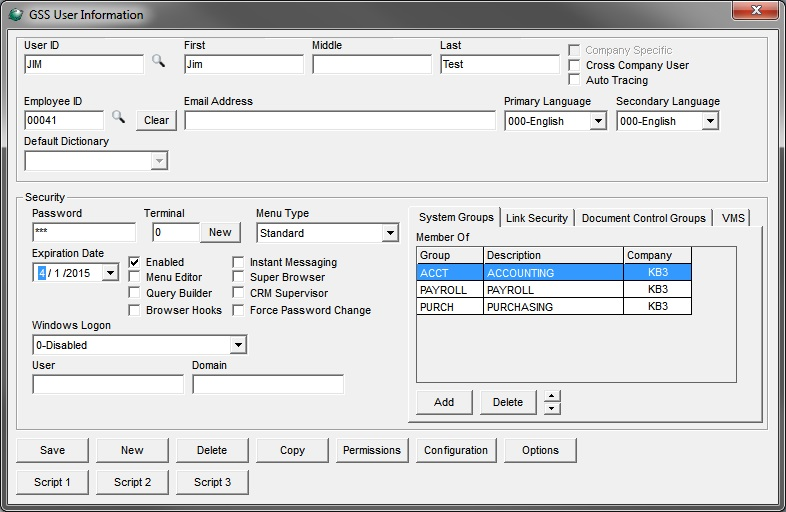Check the Menu Editor option
Image resolution: width=786 pixels, height=512 pixels.
point(134,277)
